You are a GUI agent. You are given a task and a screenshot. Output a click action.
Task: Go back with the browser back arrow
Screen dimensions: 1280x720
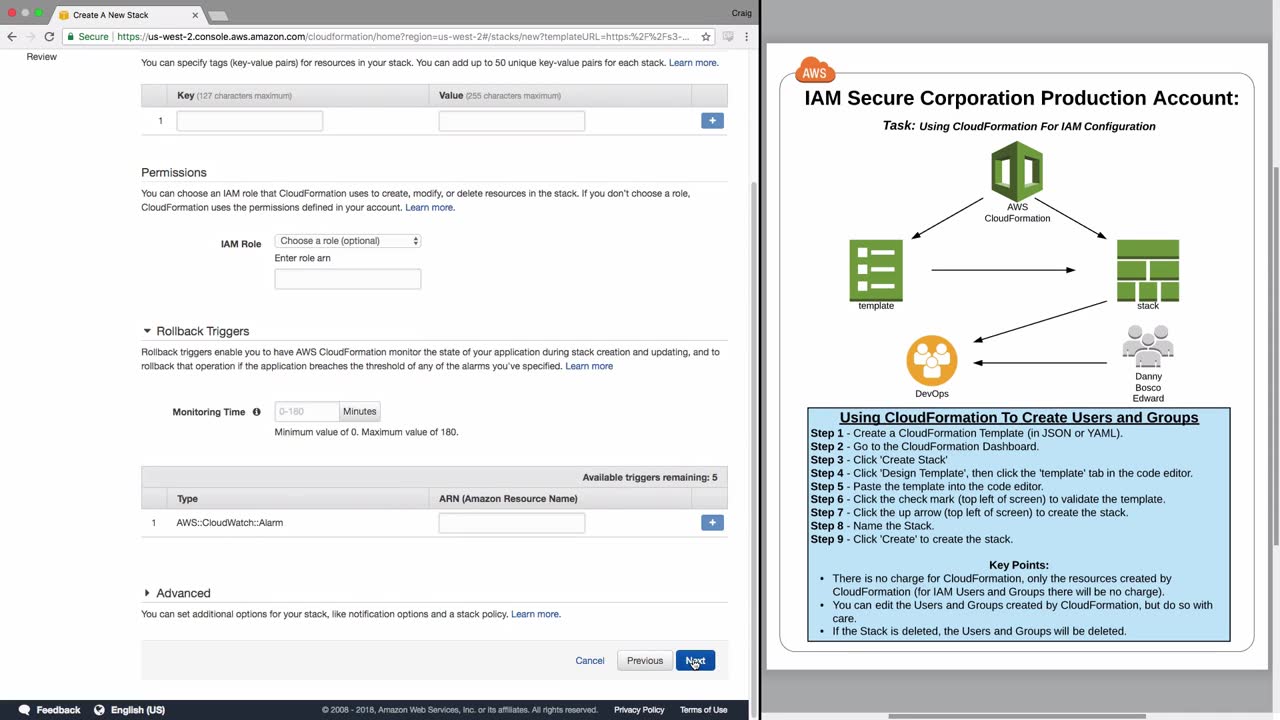coord(12,36)
